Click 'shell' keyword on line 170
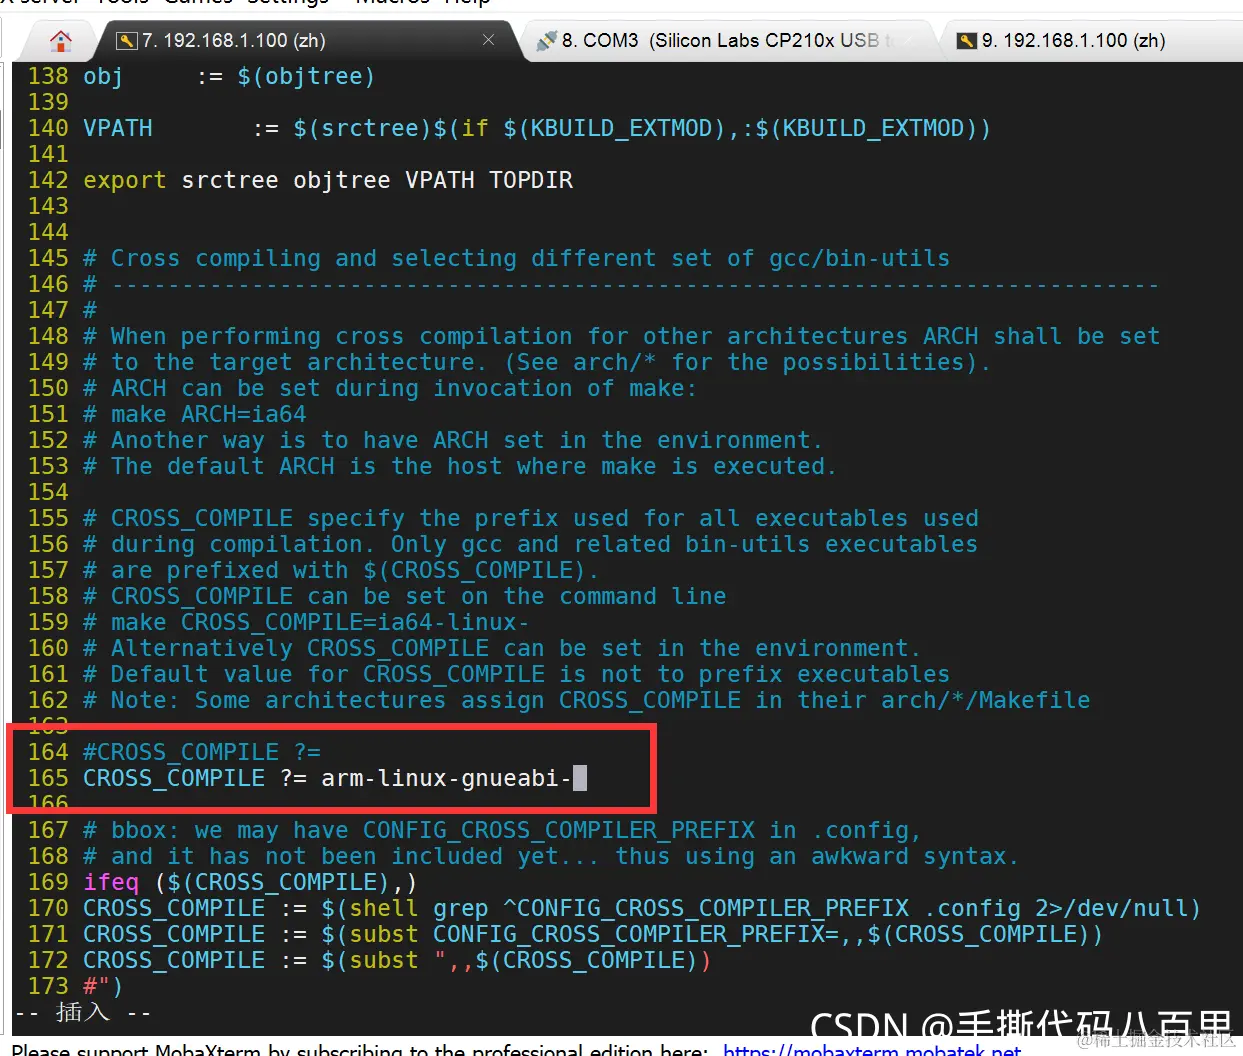This screenshot has height=1056, width=1243. coord(384,909)
